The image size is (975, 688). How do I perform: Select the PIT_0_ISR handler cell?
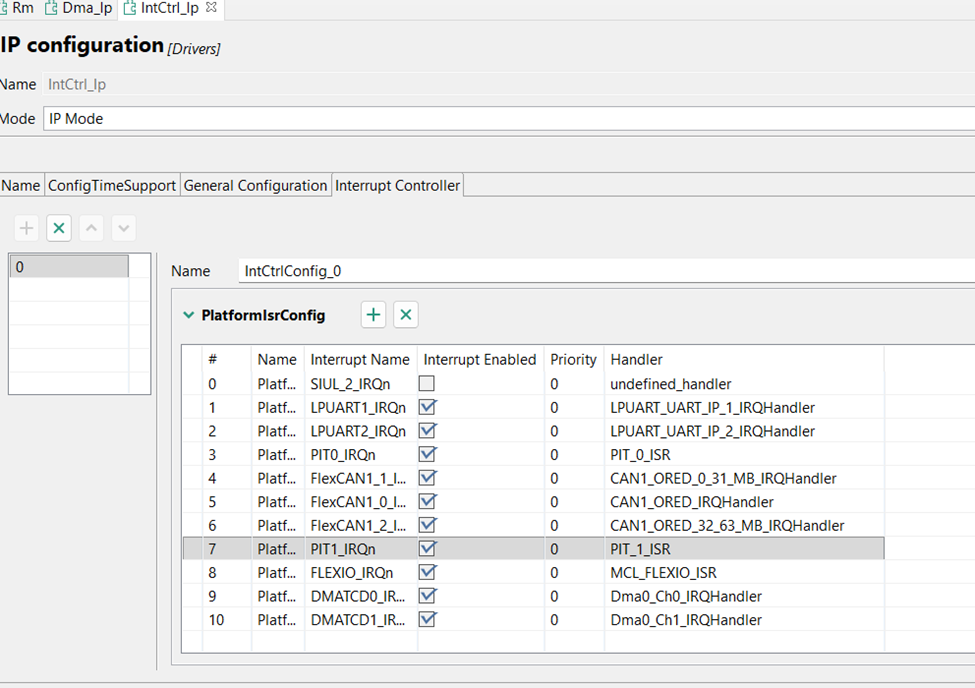point(743,455)
